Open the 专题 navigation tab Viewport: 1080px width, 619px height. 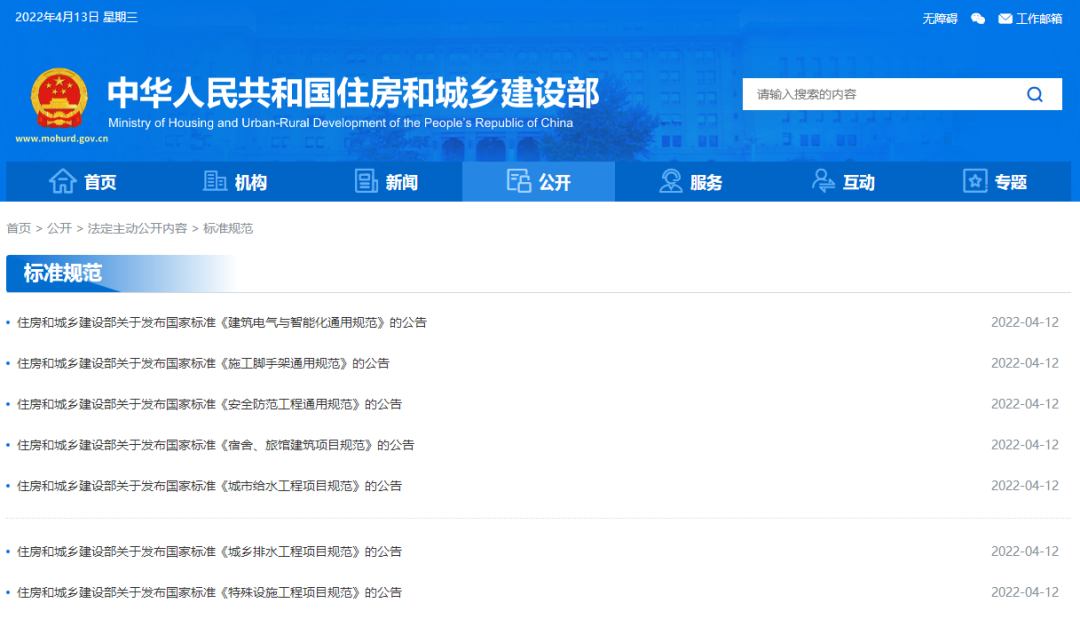(995, 182)
